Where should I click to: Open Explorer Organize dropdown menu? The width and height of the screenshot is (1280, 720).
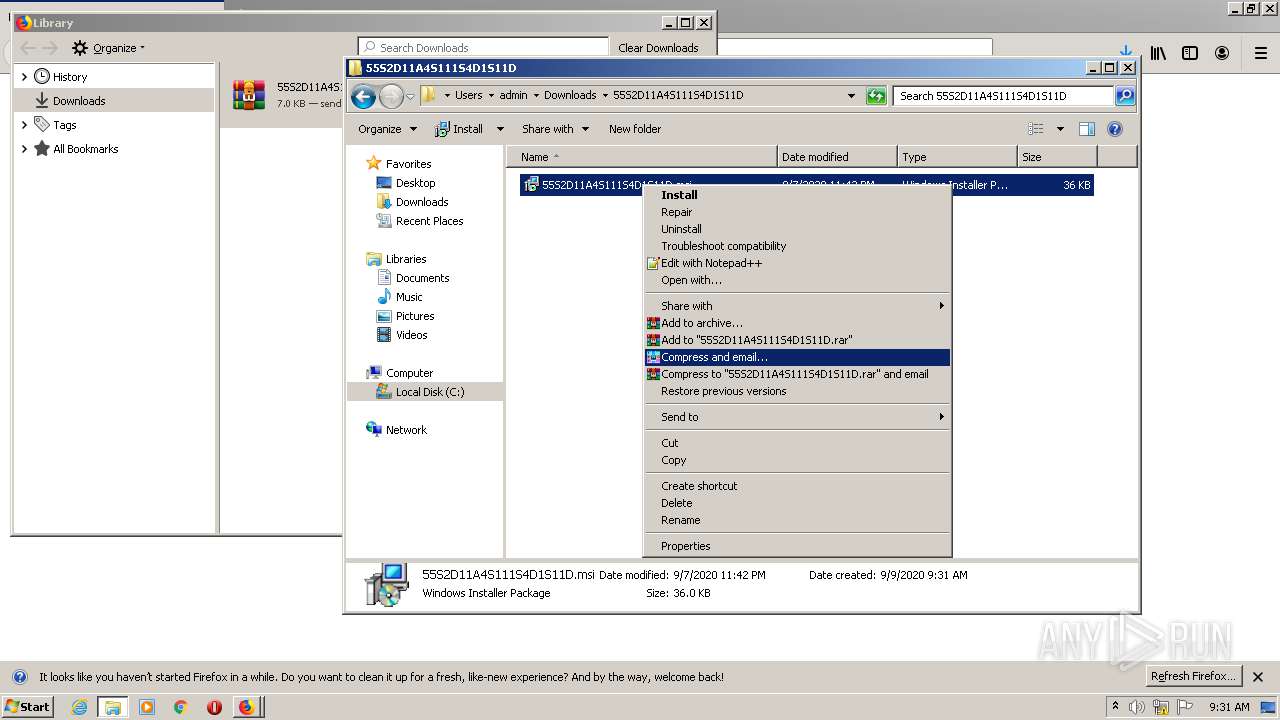[387, 129]
